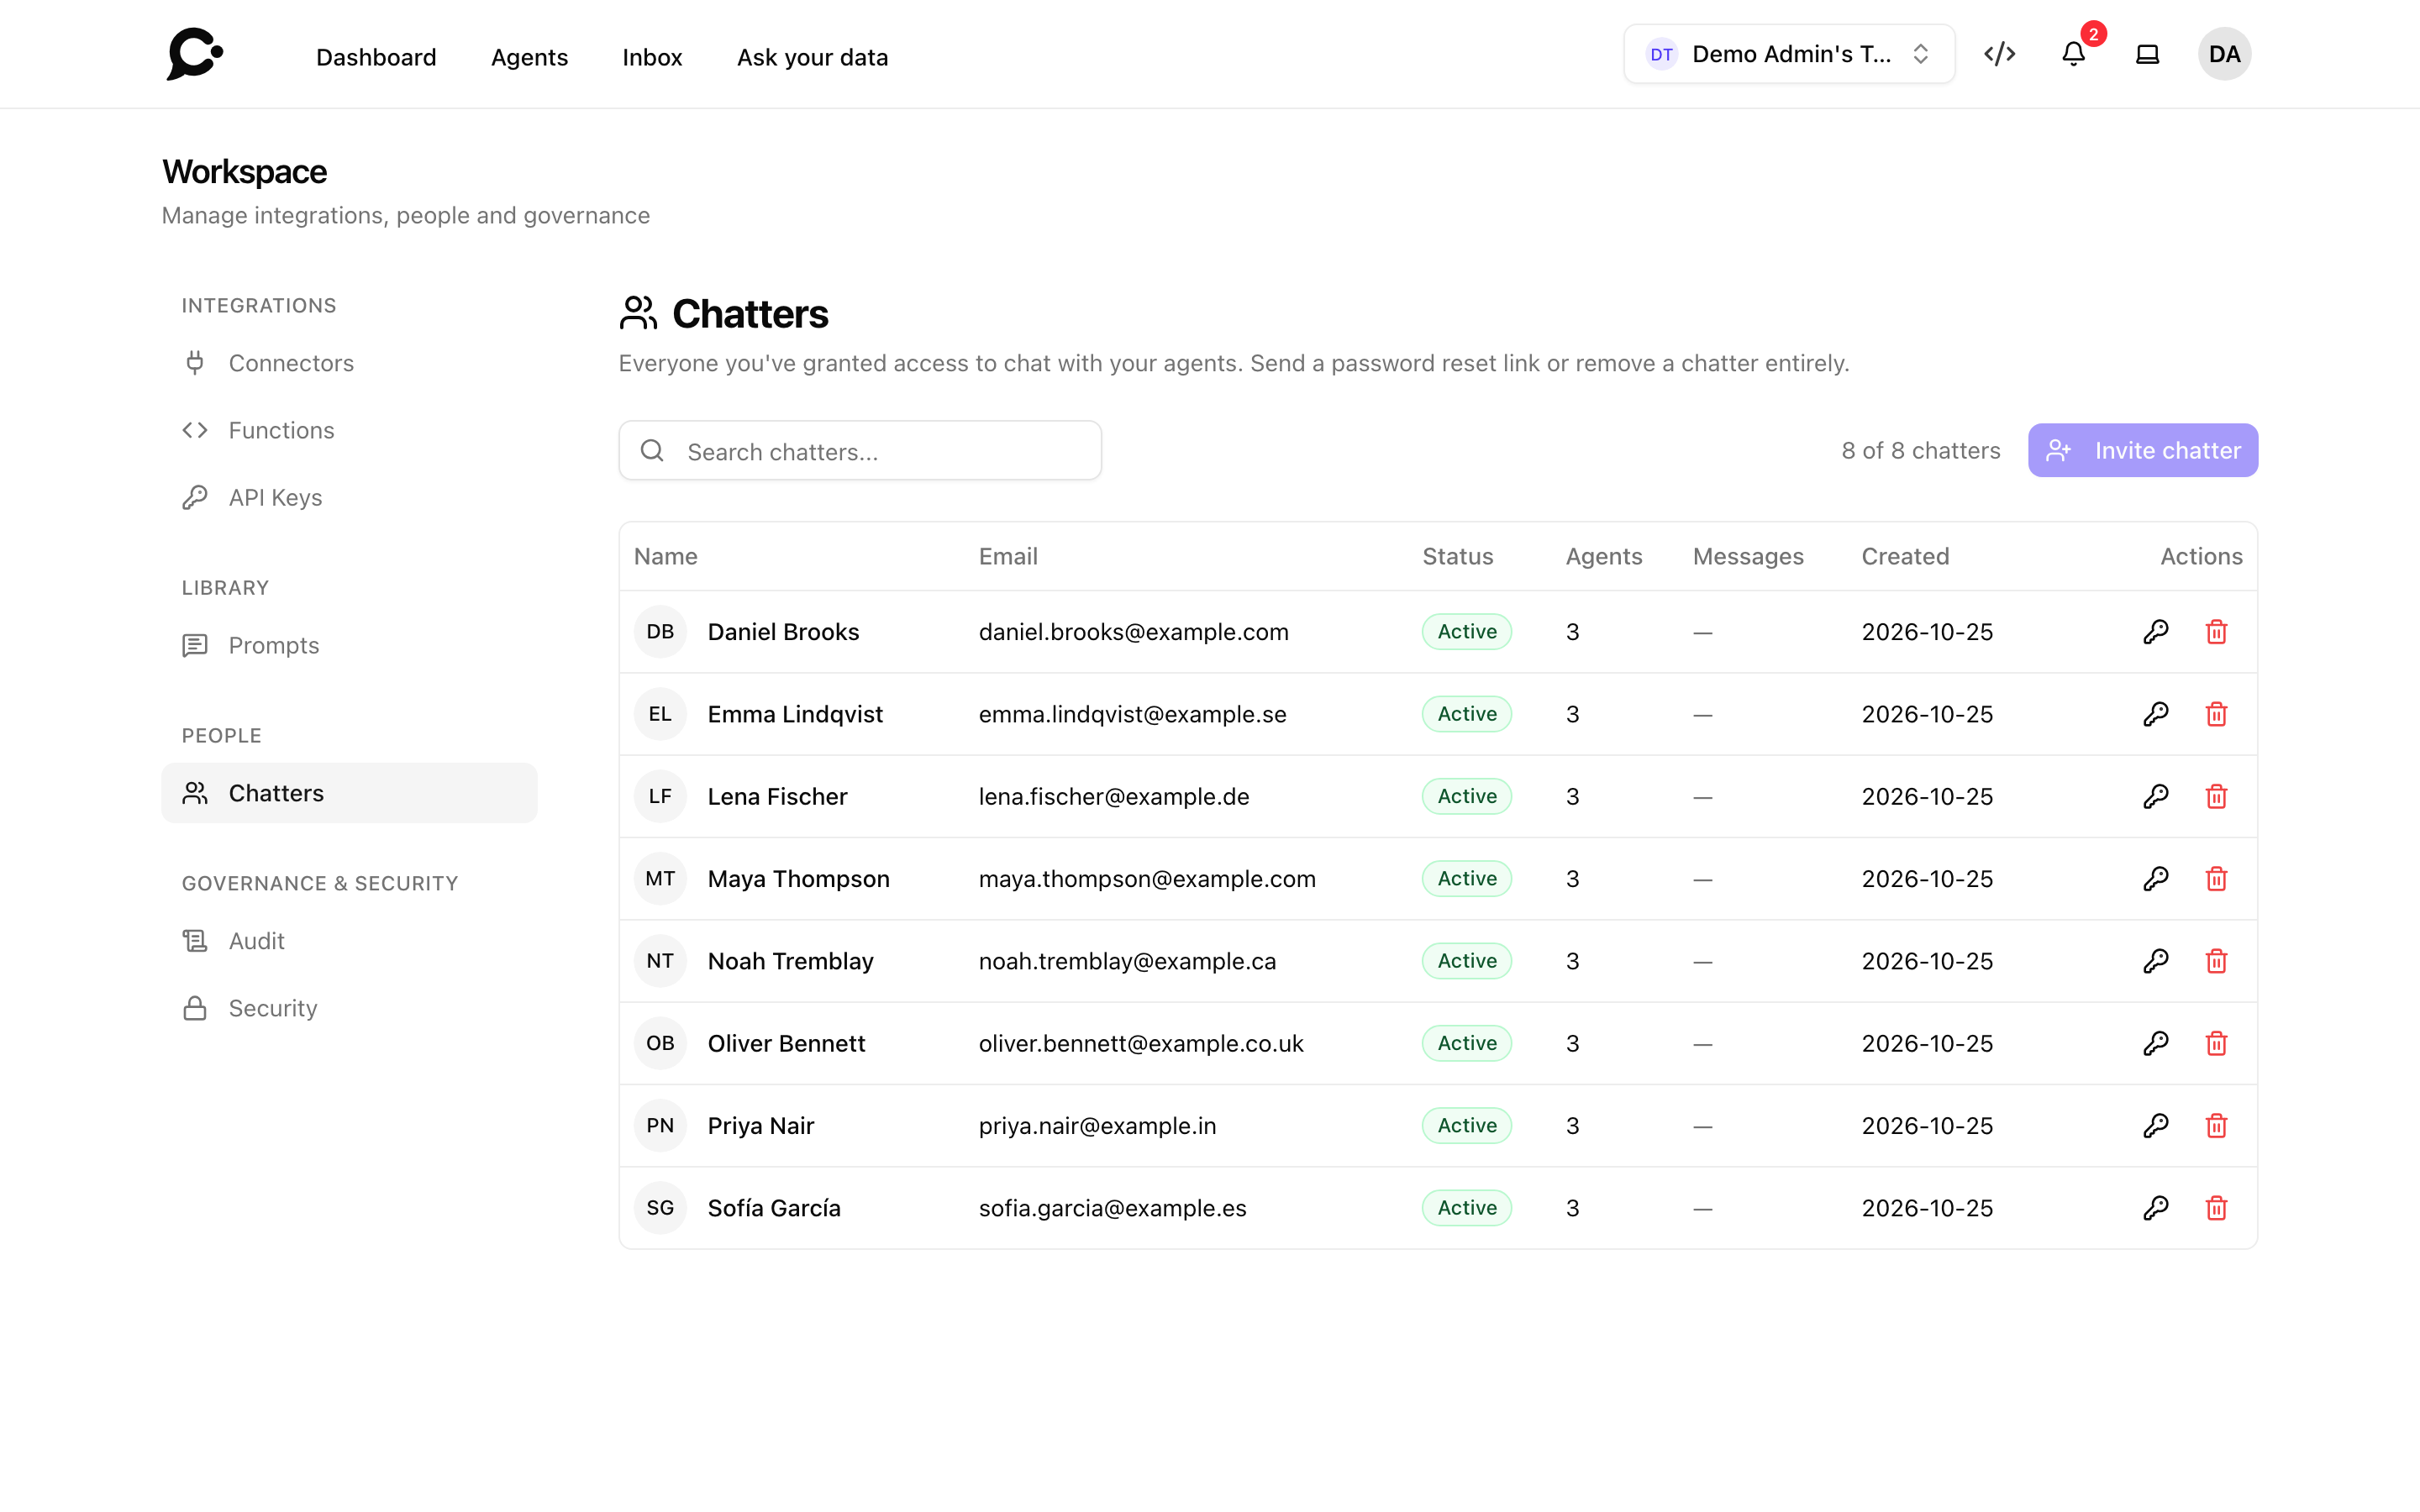The height and width of the screenshot is (1512, 2420).
Task: Click the name Maya Thompson
Action: 798,879
